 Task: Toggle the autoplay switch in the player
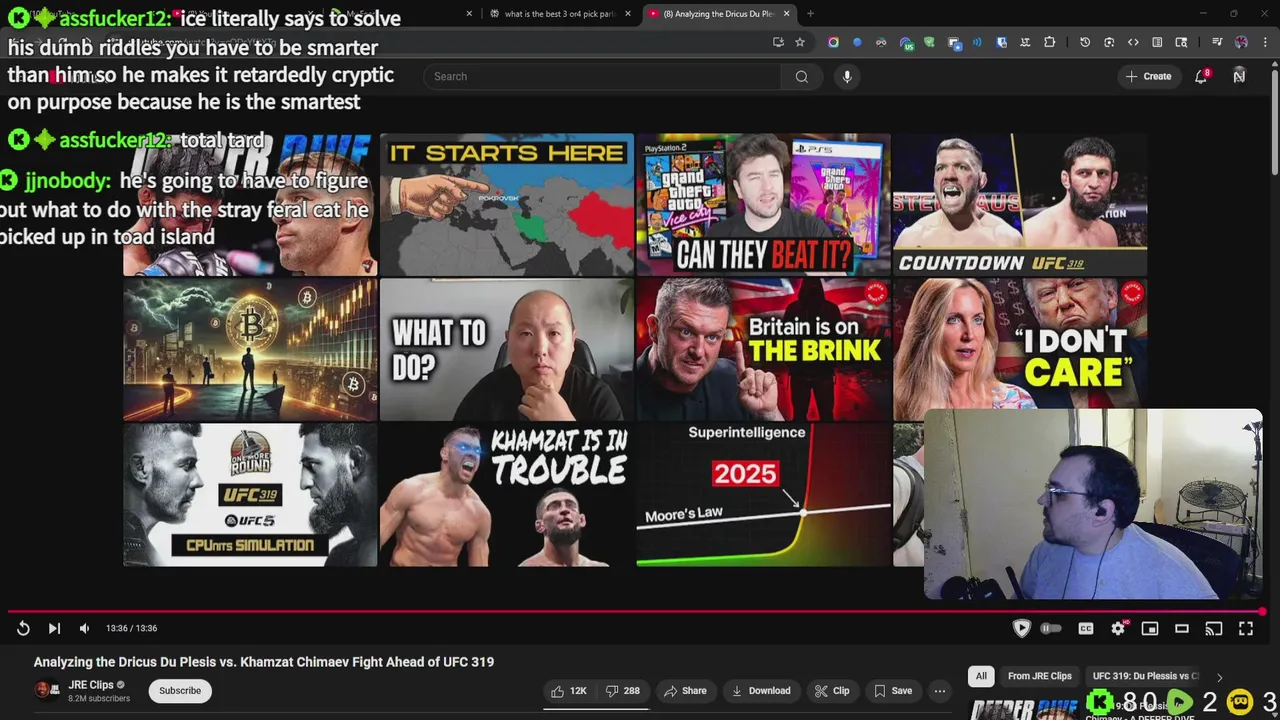pos(1051,628)
